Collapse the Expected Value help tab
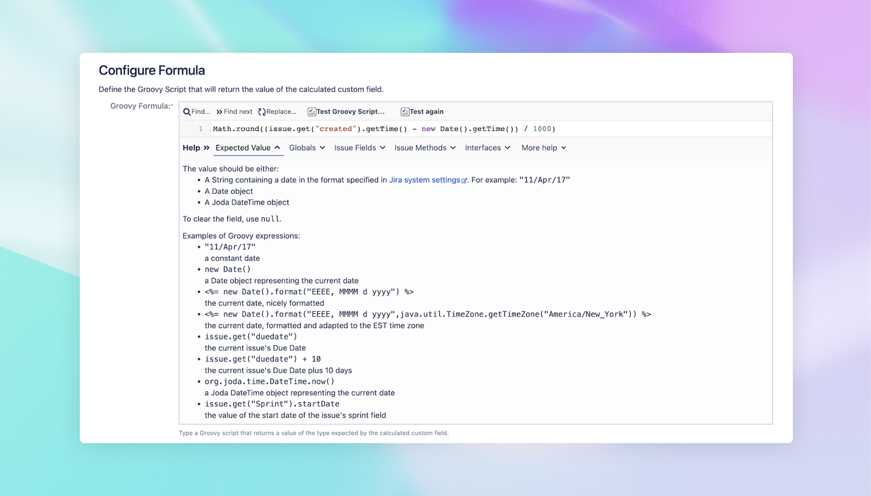This screenshot has width=871, height=496. pos(248,148)
